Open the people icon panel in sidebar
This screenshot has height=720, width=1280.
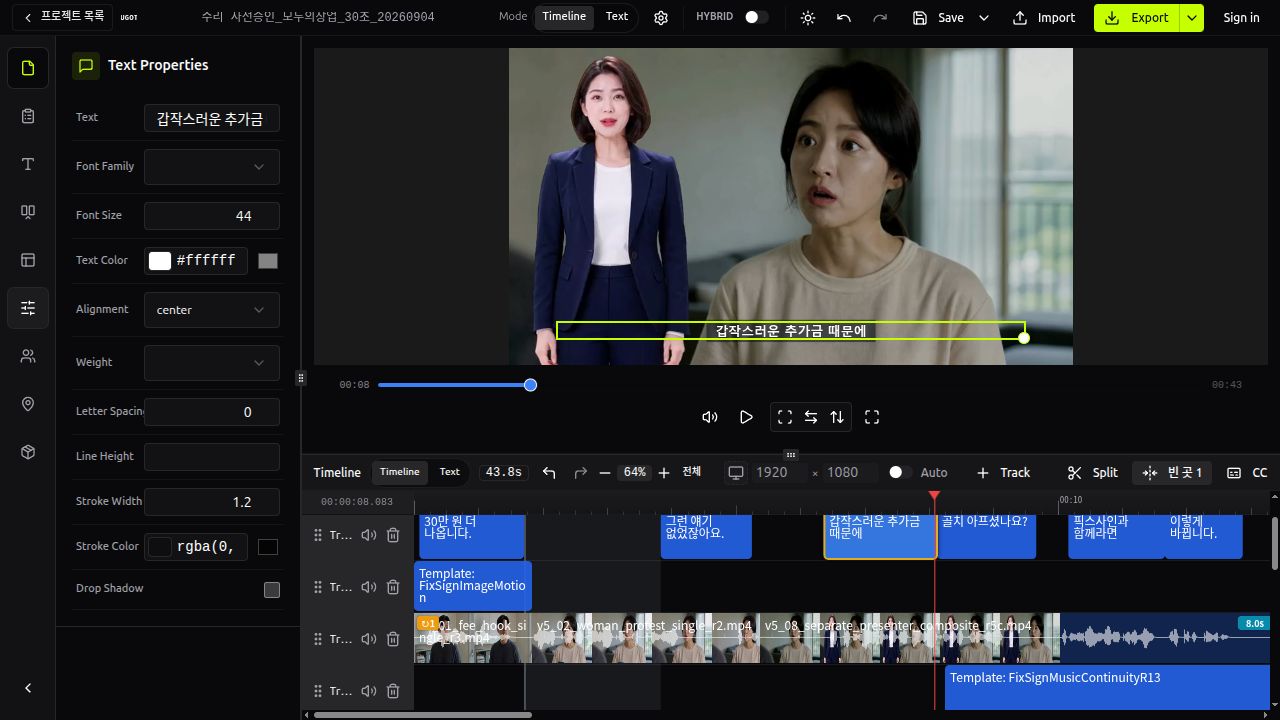point(28,356)
